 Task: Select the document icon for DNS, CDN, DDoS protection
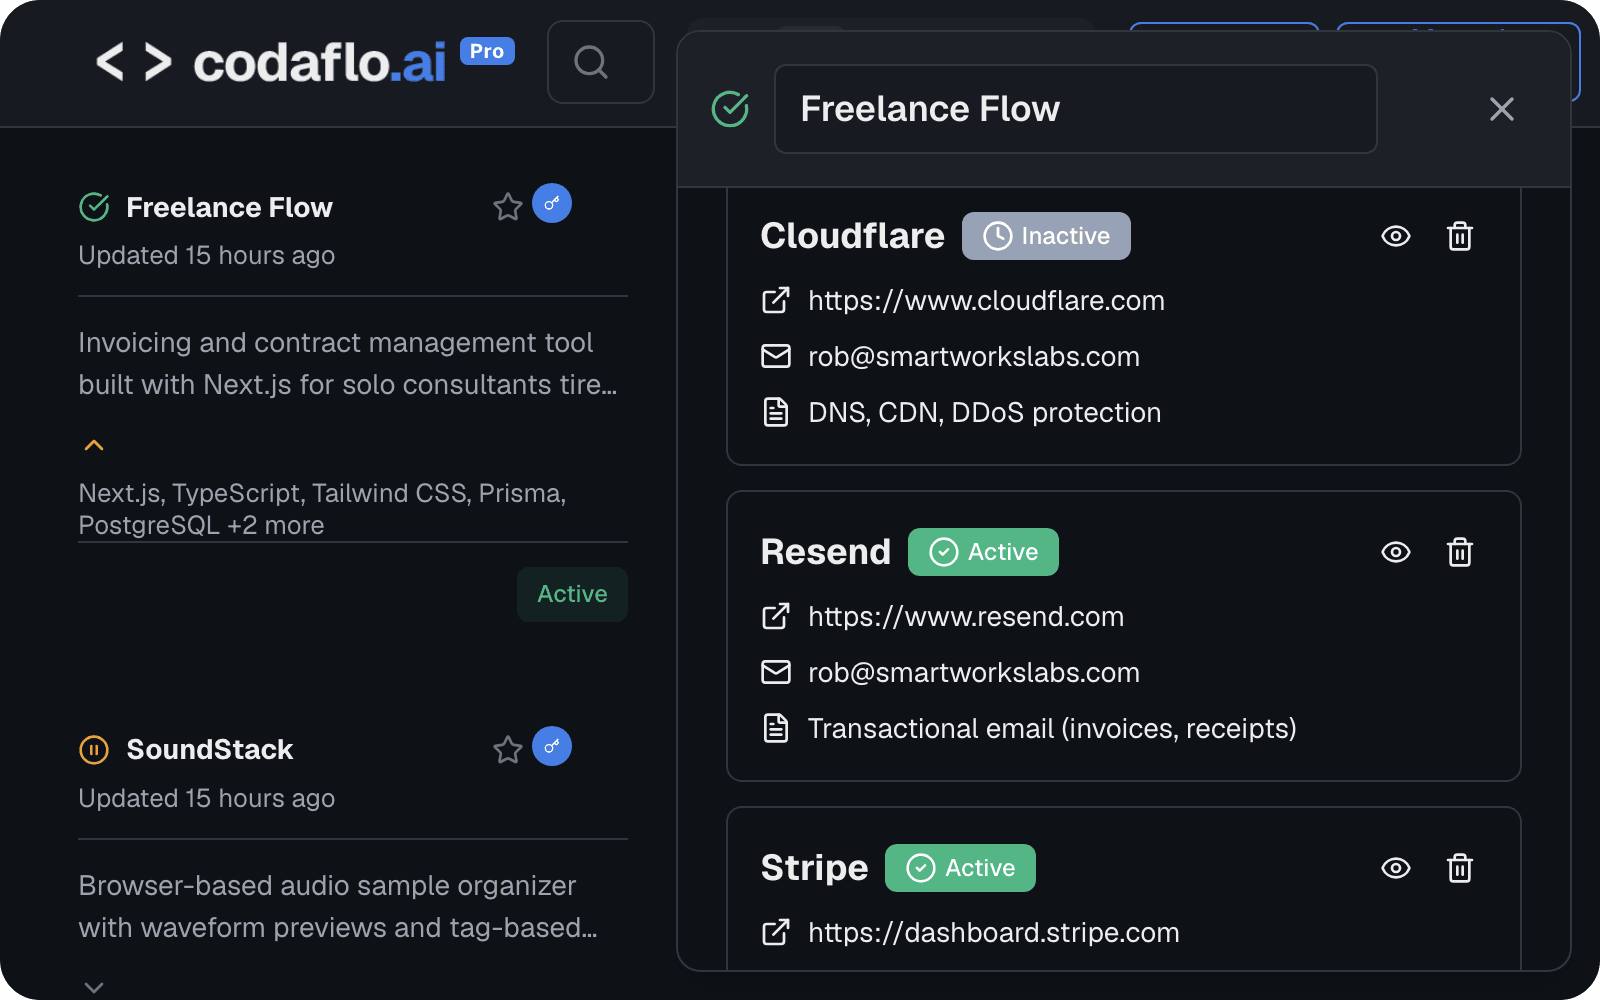pos(776,411)
